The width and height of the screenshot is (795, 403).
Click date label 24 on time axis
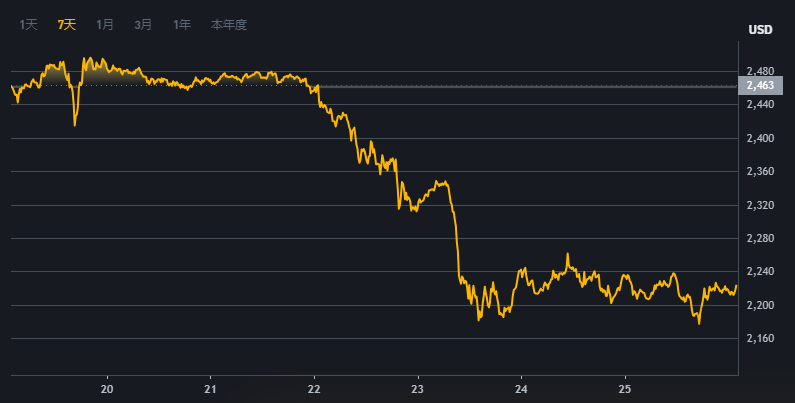521,389
